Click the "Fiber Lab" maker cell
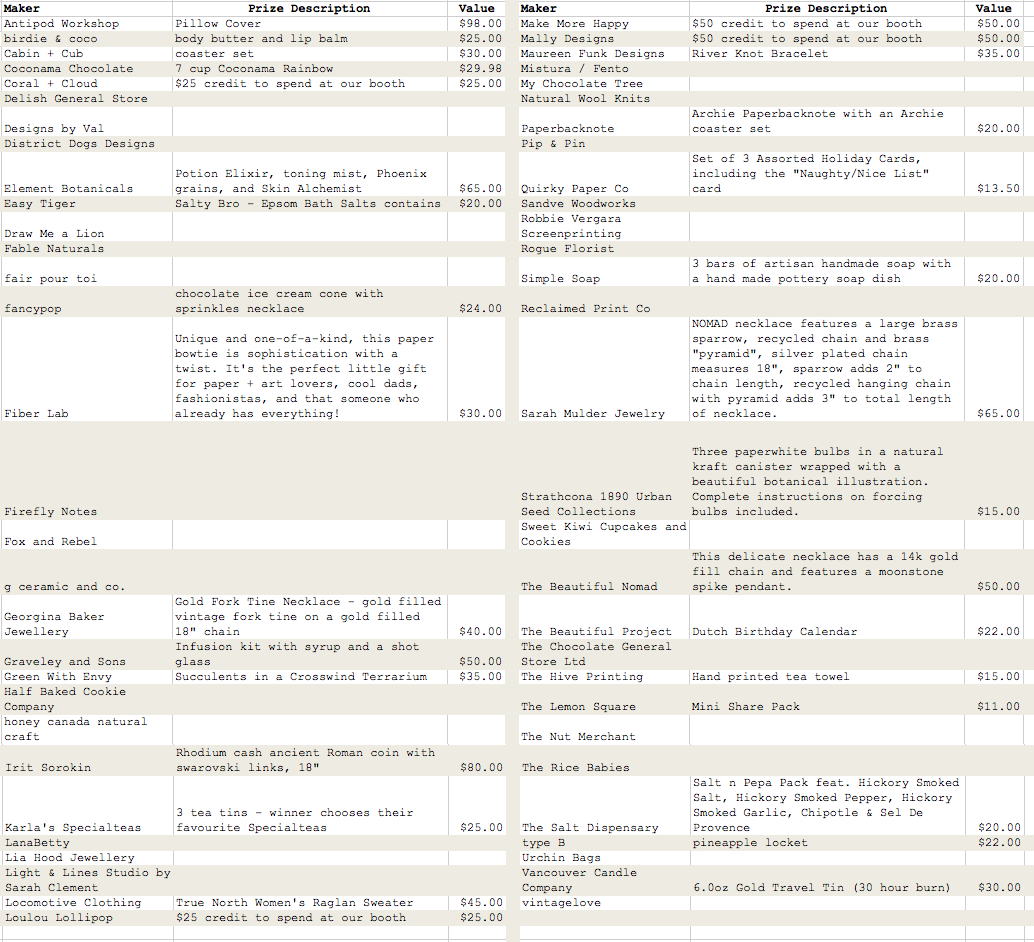This screenshot has height=942, width=1034. click(86, 369)
